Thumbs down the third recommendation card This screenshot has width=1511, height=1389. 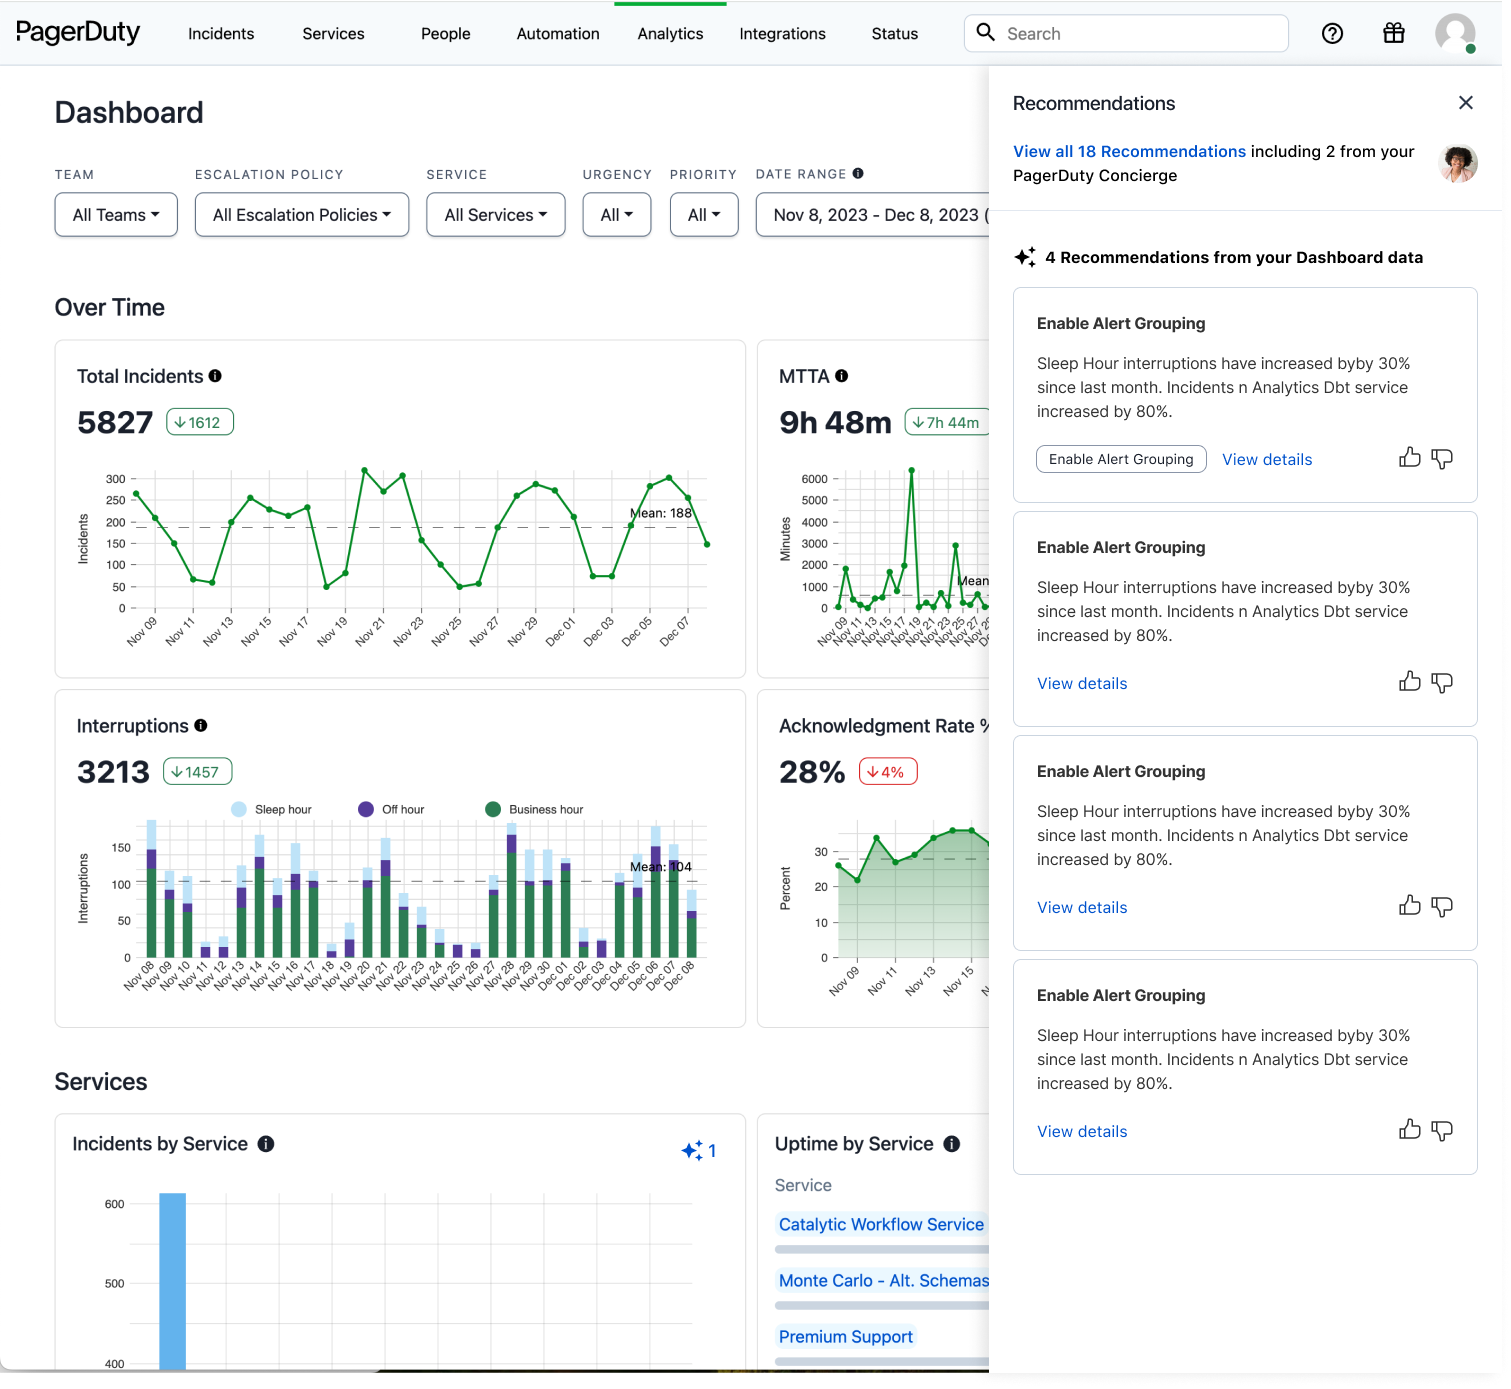[1441, 907]
